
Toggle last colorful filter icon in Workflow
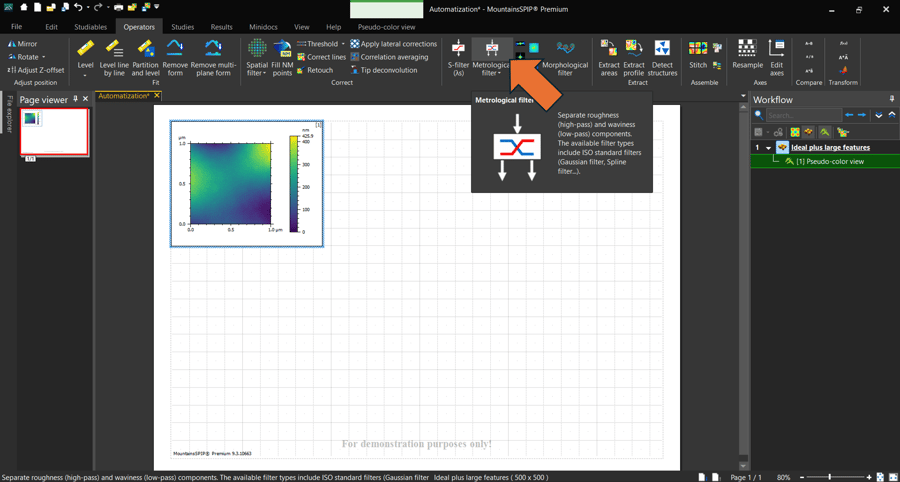coord(843,132)
